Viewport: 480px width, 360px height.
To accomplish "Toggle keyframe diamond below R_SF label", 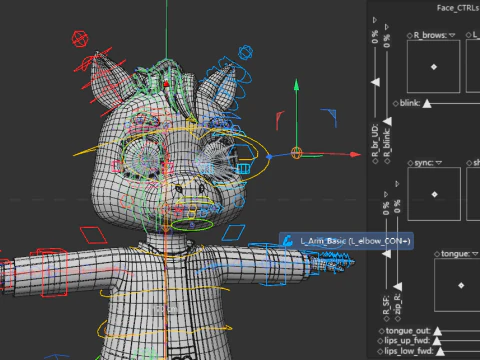I will [x=387, y=319].
